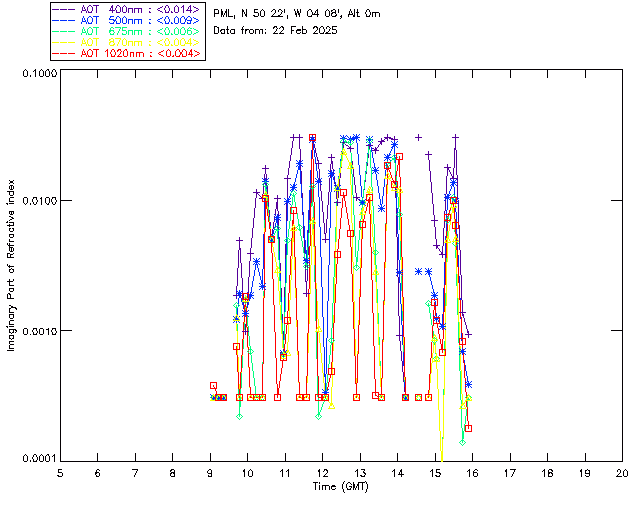Click the y-axis label 0.1000
This screenshot has height=512, width=640.
pyautogui.click(x=39, y=73)
